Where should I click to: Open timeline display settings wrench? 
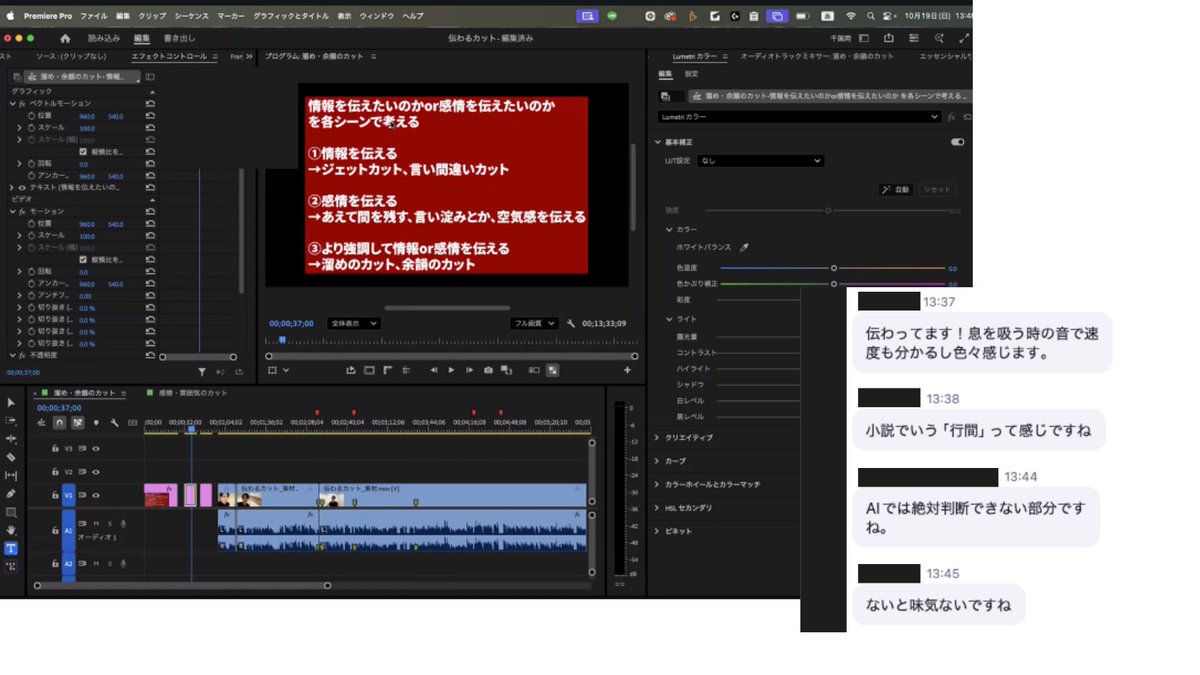[x=115, y=422]
